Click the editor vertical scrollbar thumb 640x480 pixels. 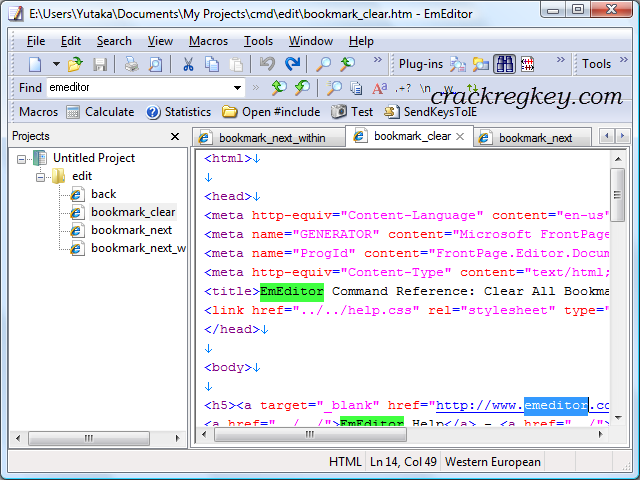(x=618, y=195)
